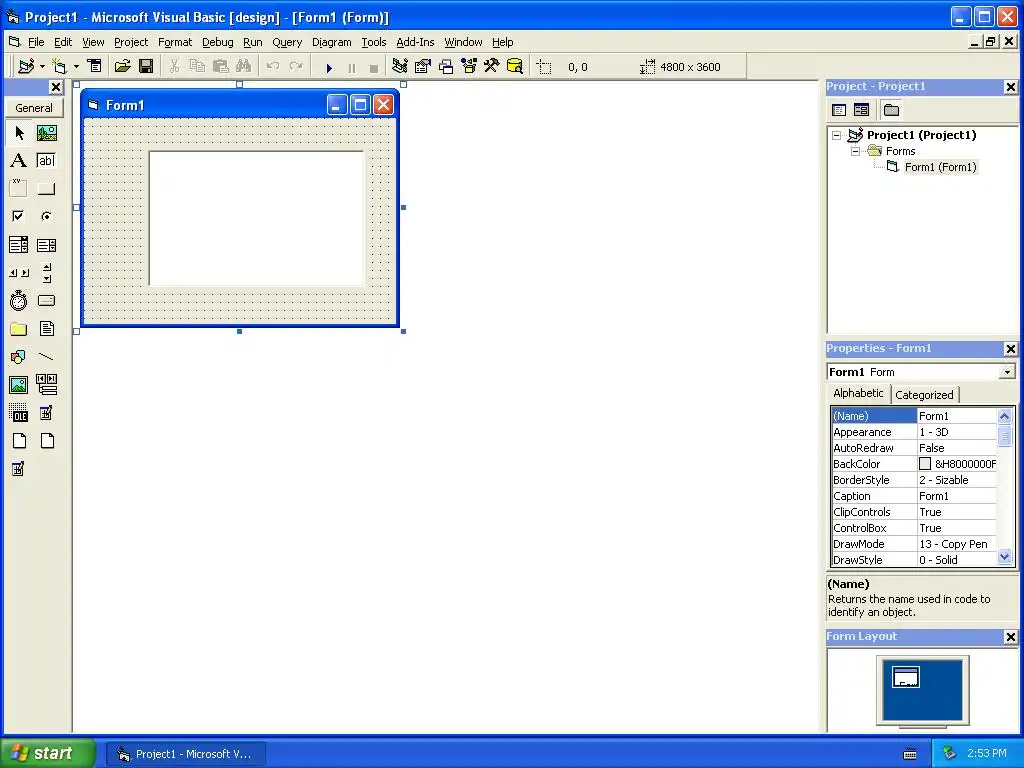Select the Shape control tool

click(x=19, y=357)
